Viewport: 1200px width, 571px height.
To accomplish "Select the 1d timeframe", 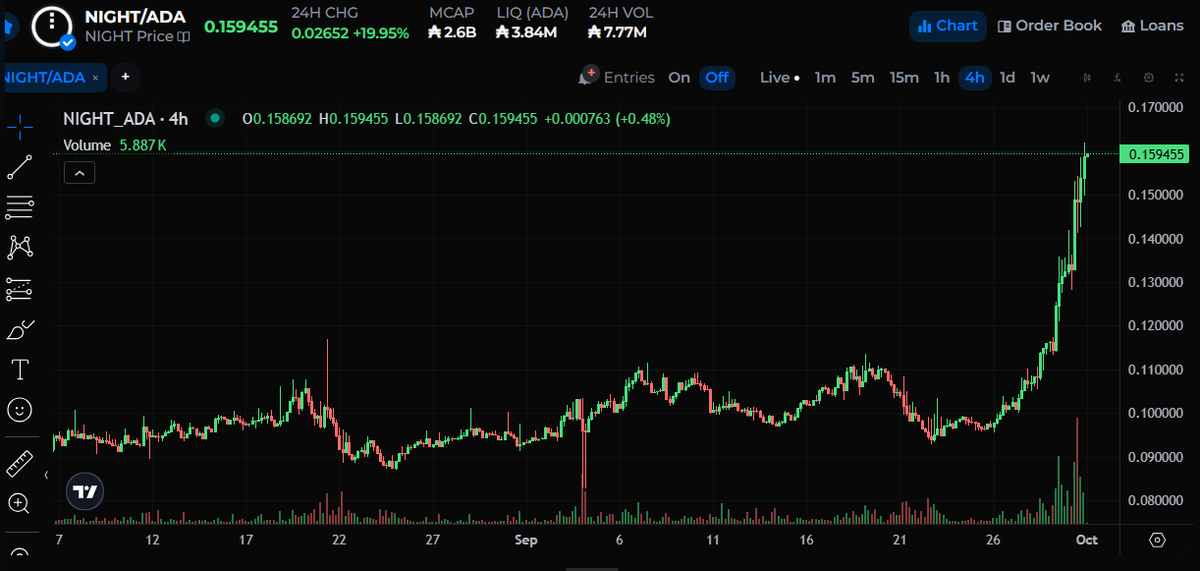I will click(1008, 77).
